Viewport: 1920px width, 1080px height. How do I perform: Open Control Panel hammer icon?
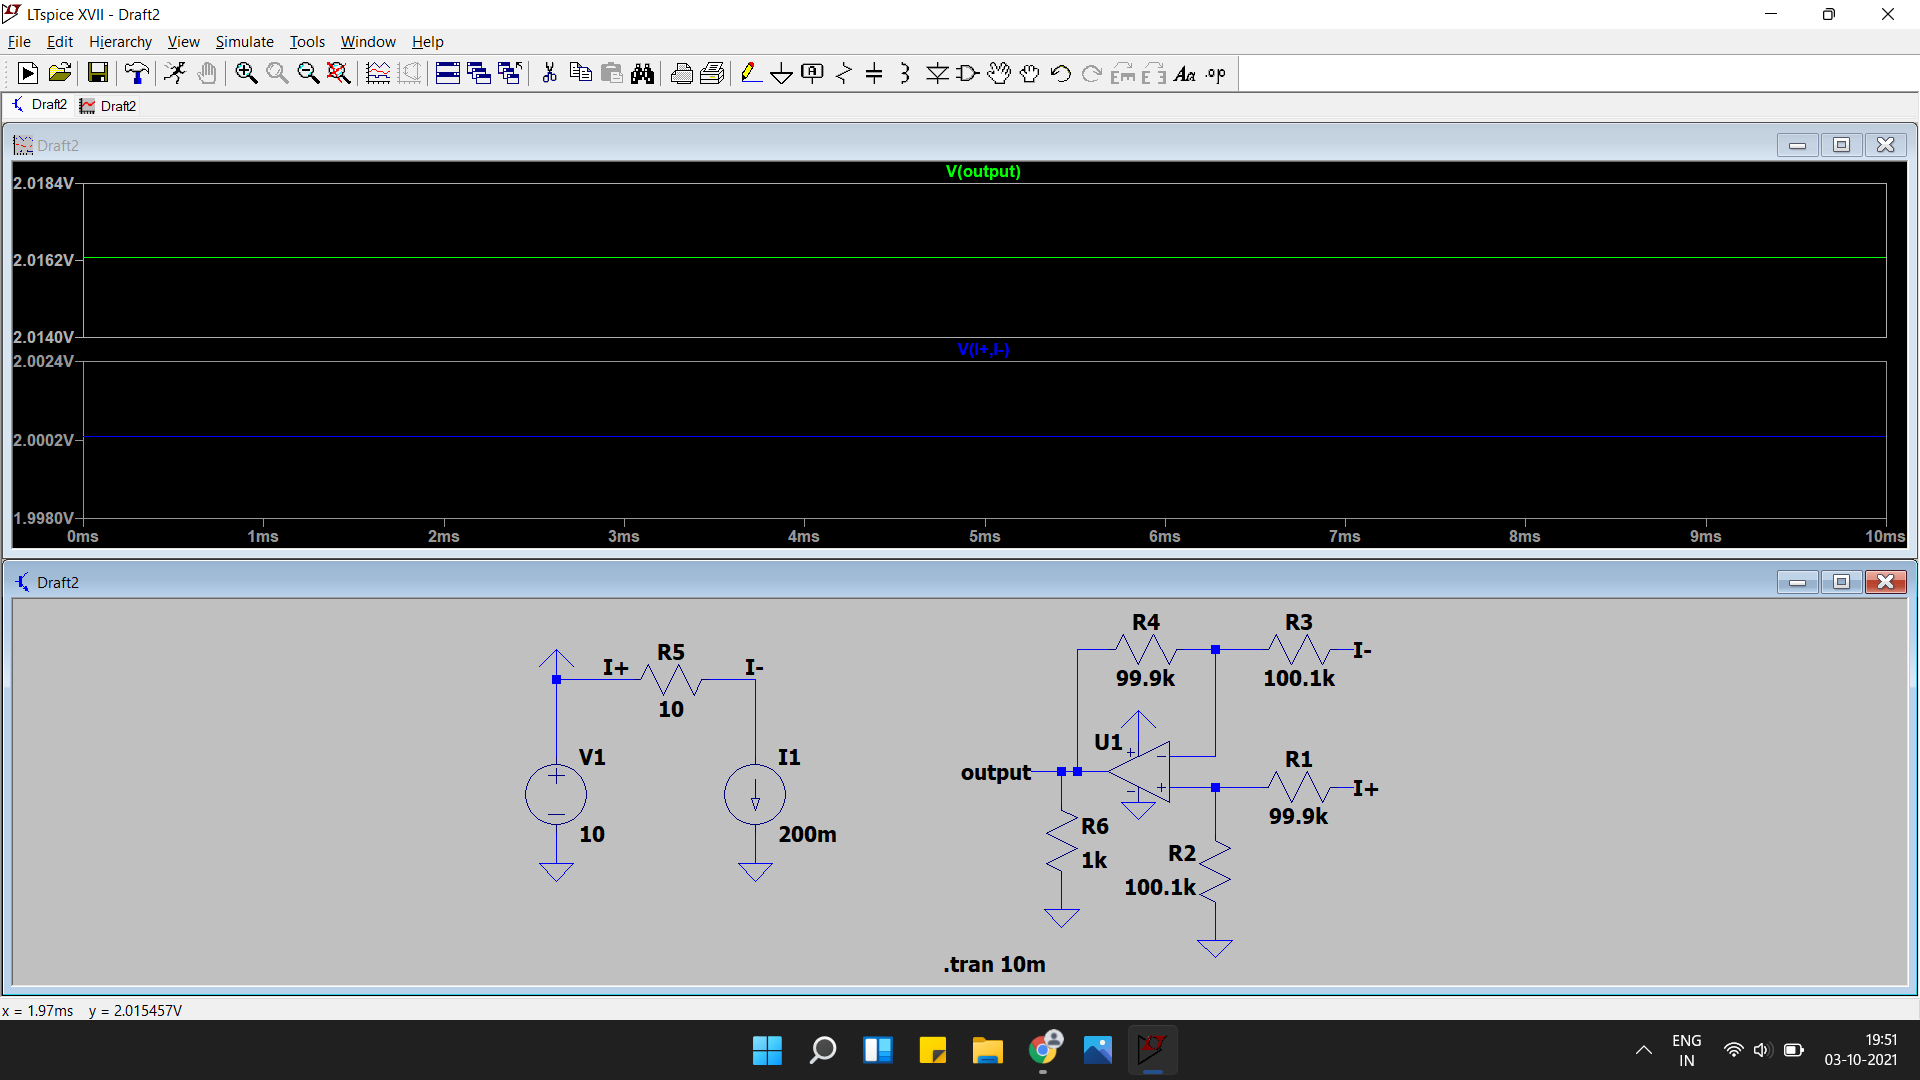136,73
